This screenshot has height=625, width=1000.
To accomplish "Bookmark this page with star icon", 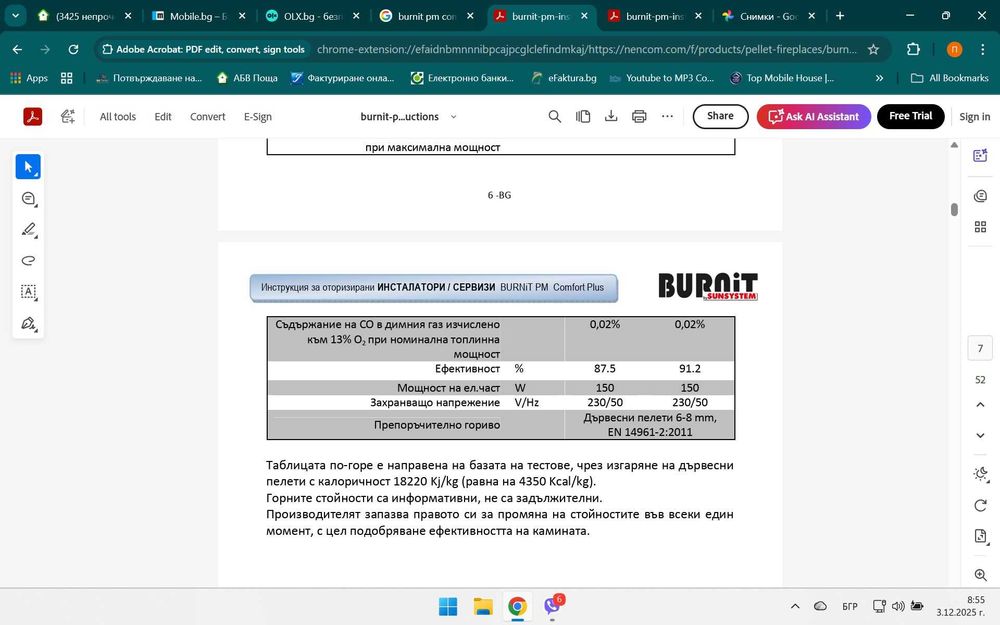I will [873, 49].
